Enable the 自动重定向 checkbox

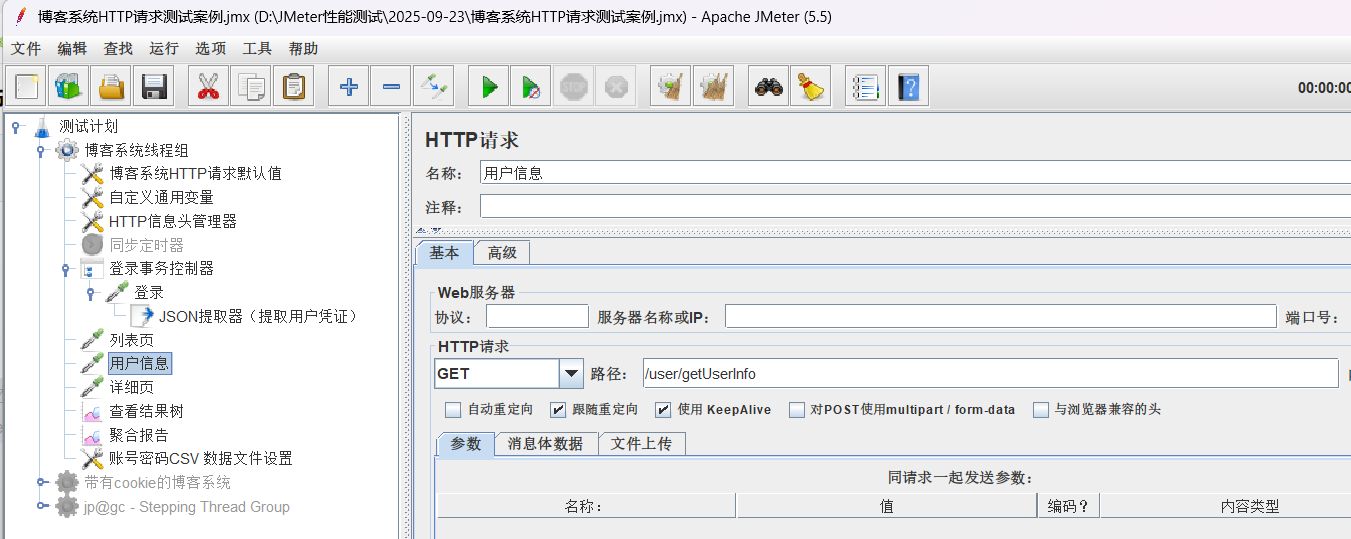click(453, 409)
